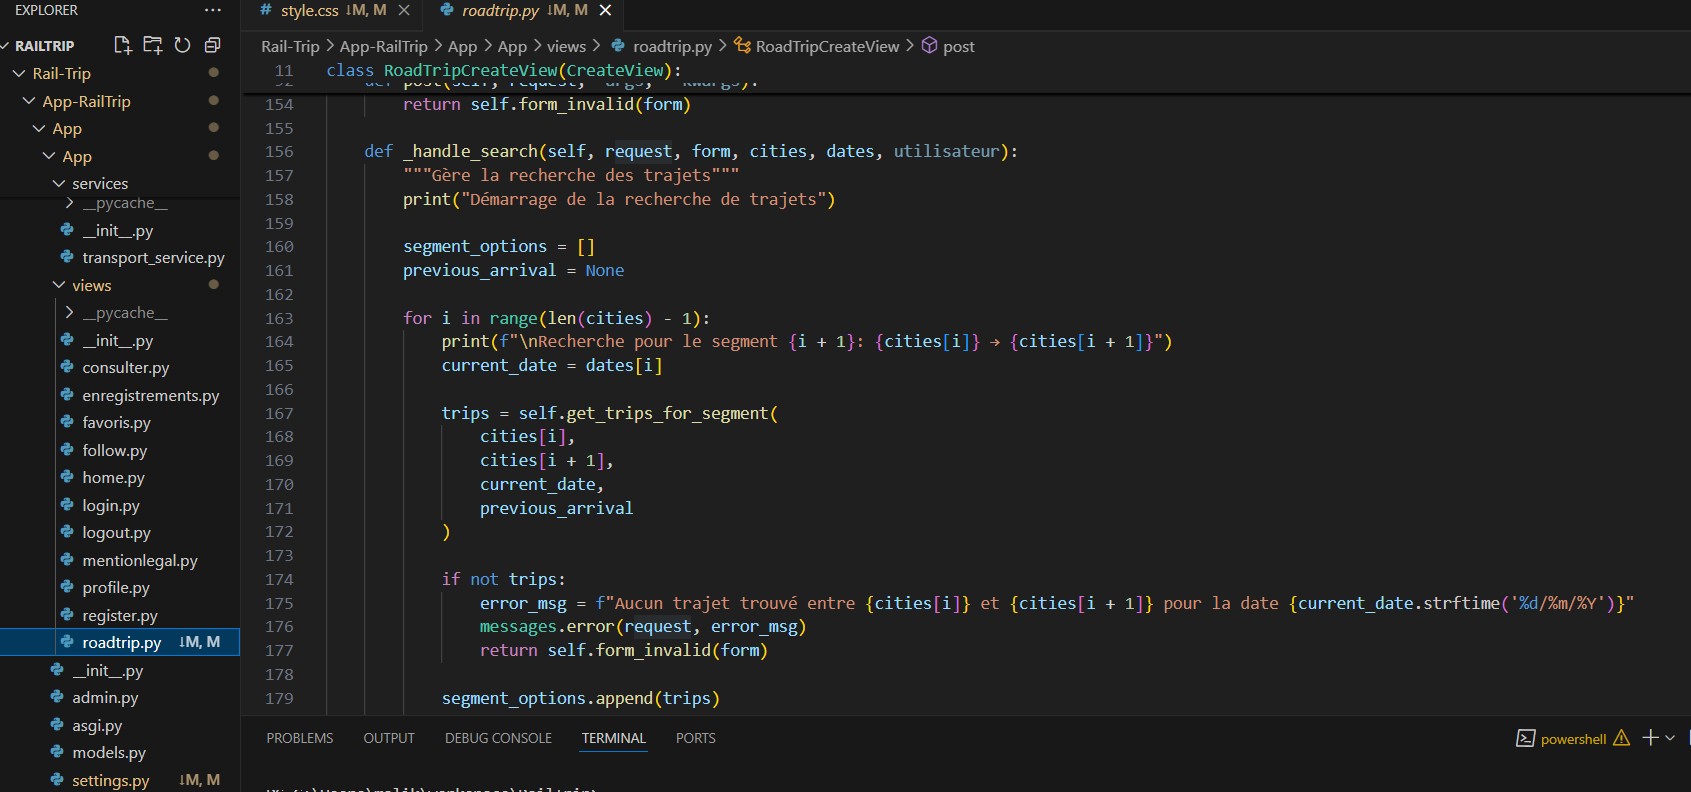Click the Python file icon beside models.py

click(57, 752)
